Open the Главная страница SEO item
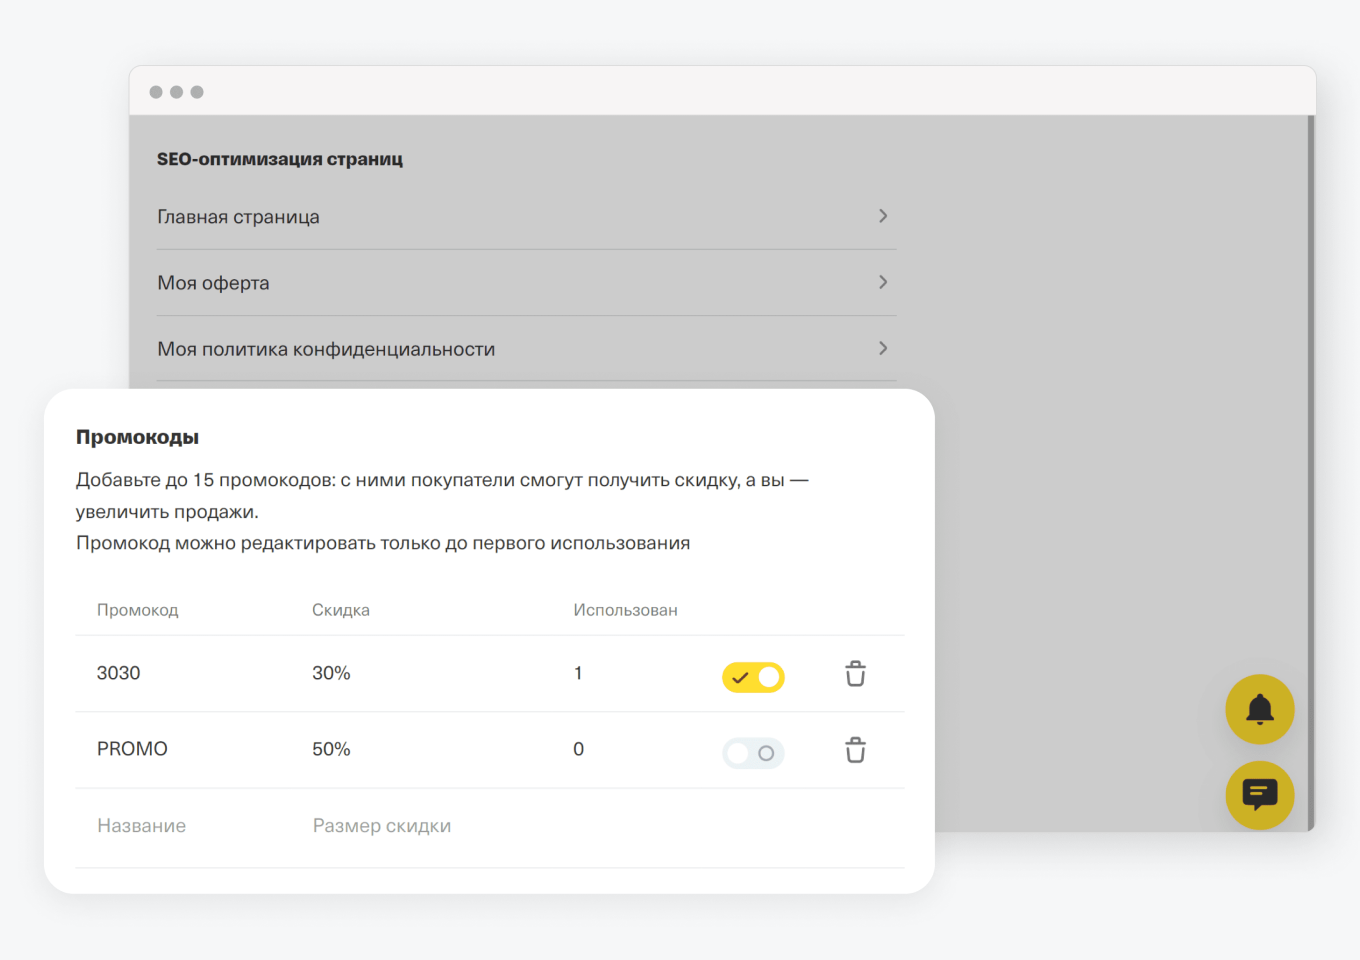 [239, 217]
